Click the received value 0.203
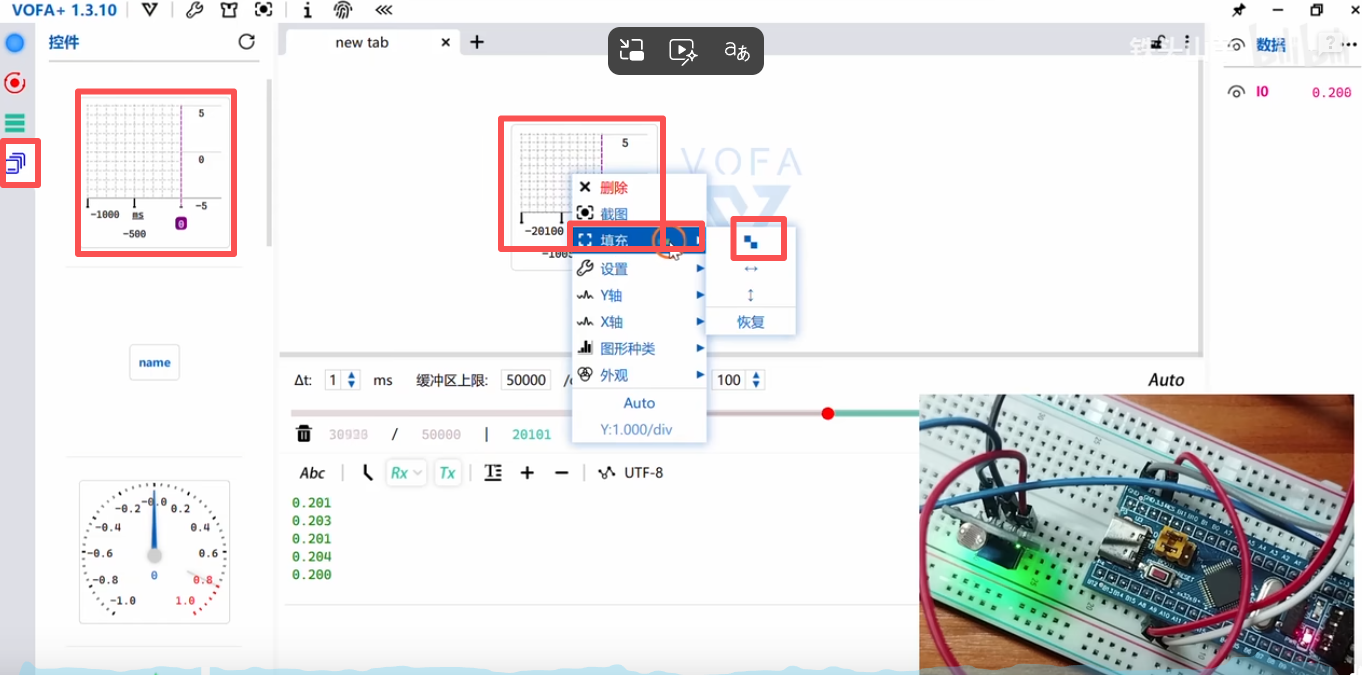 point(311,521)
